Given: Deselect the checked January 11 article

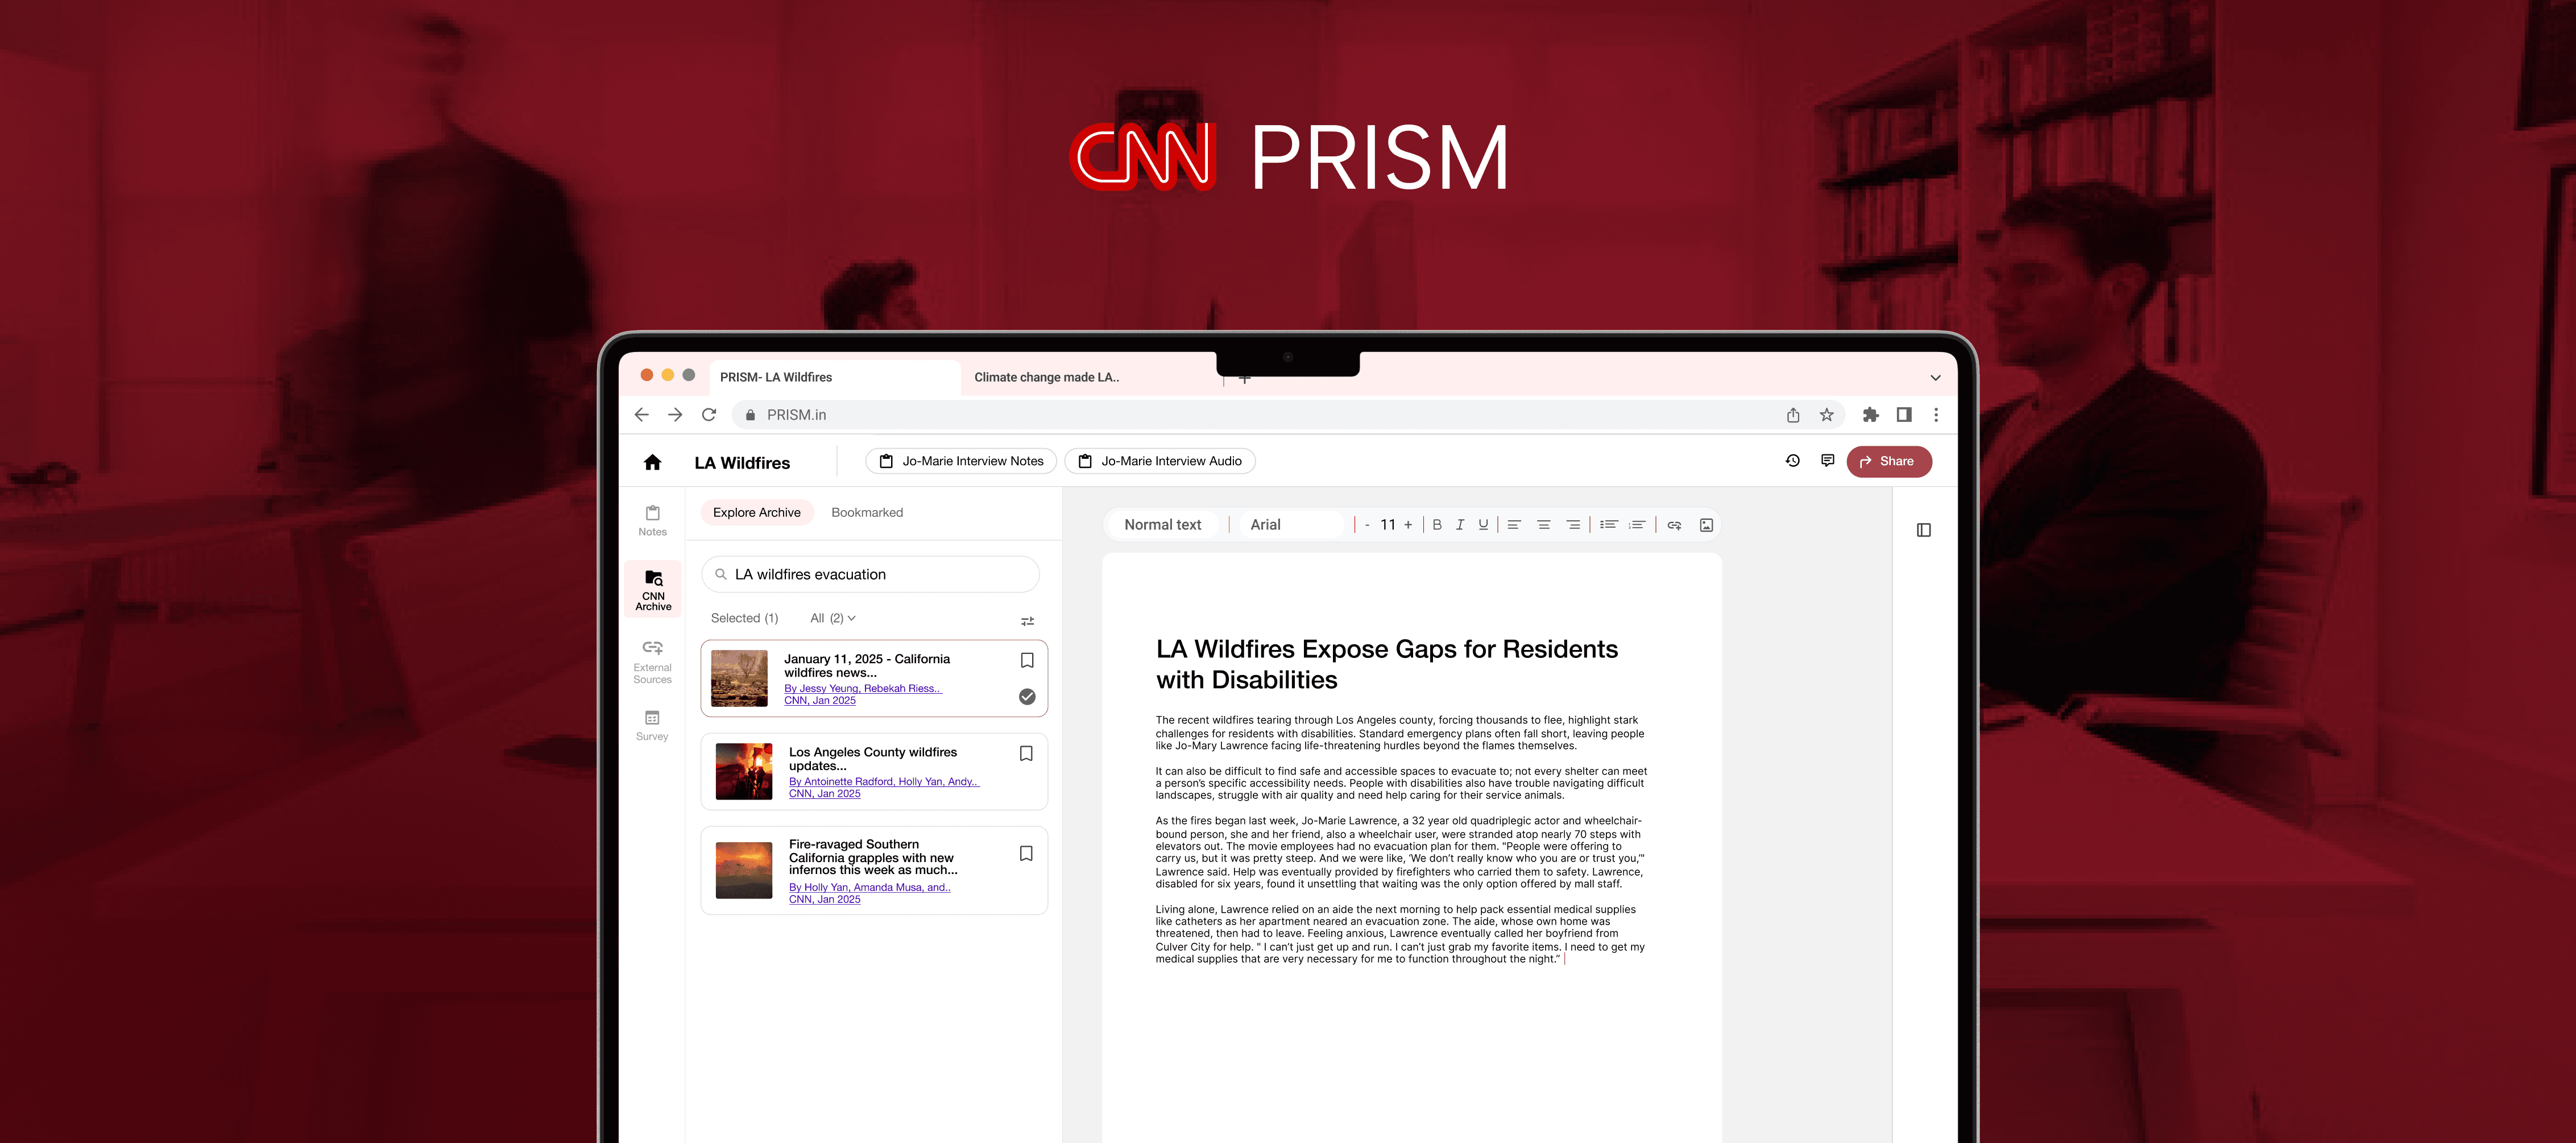Looking at the screenshot, I should tap(1026, 697).
